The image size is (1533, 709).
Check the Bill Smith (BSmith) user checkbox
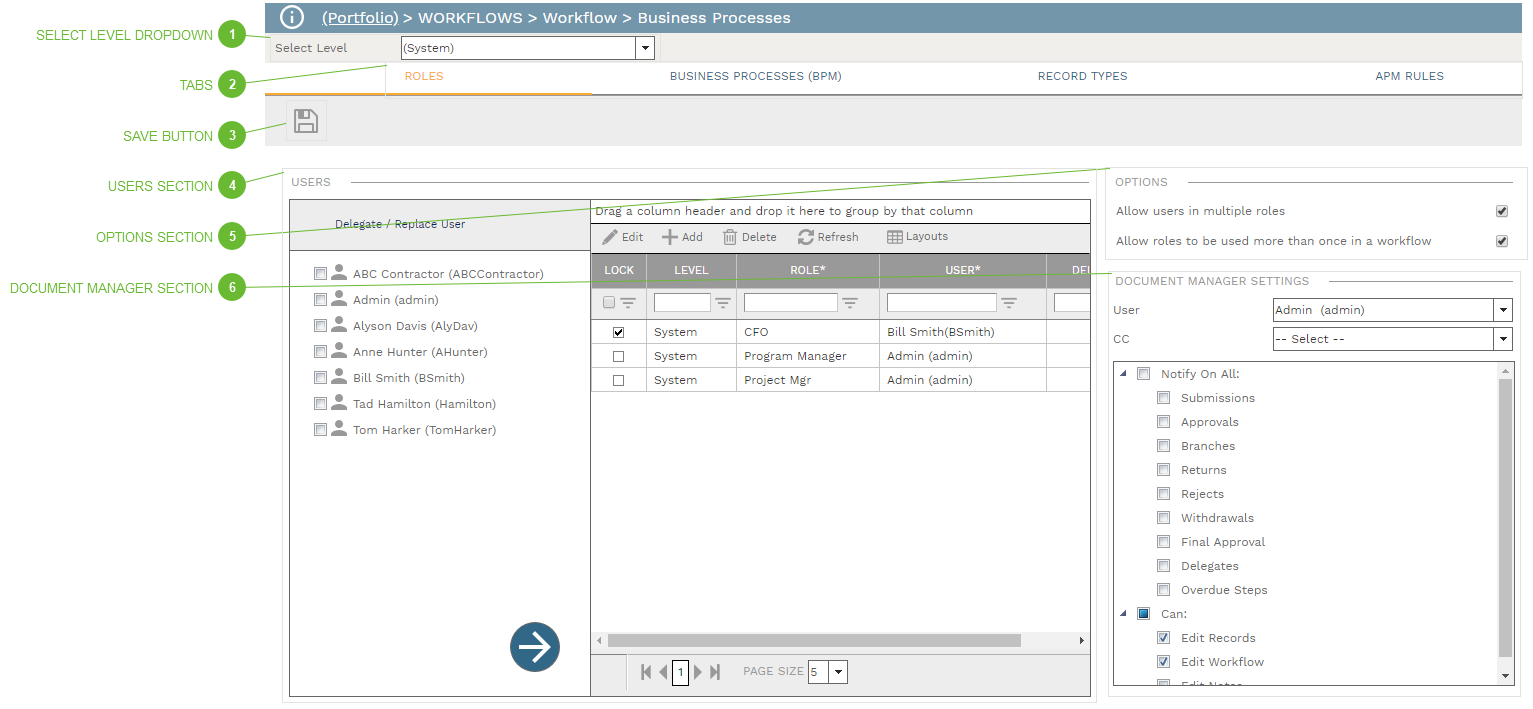click(320, 378)
